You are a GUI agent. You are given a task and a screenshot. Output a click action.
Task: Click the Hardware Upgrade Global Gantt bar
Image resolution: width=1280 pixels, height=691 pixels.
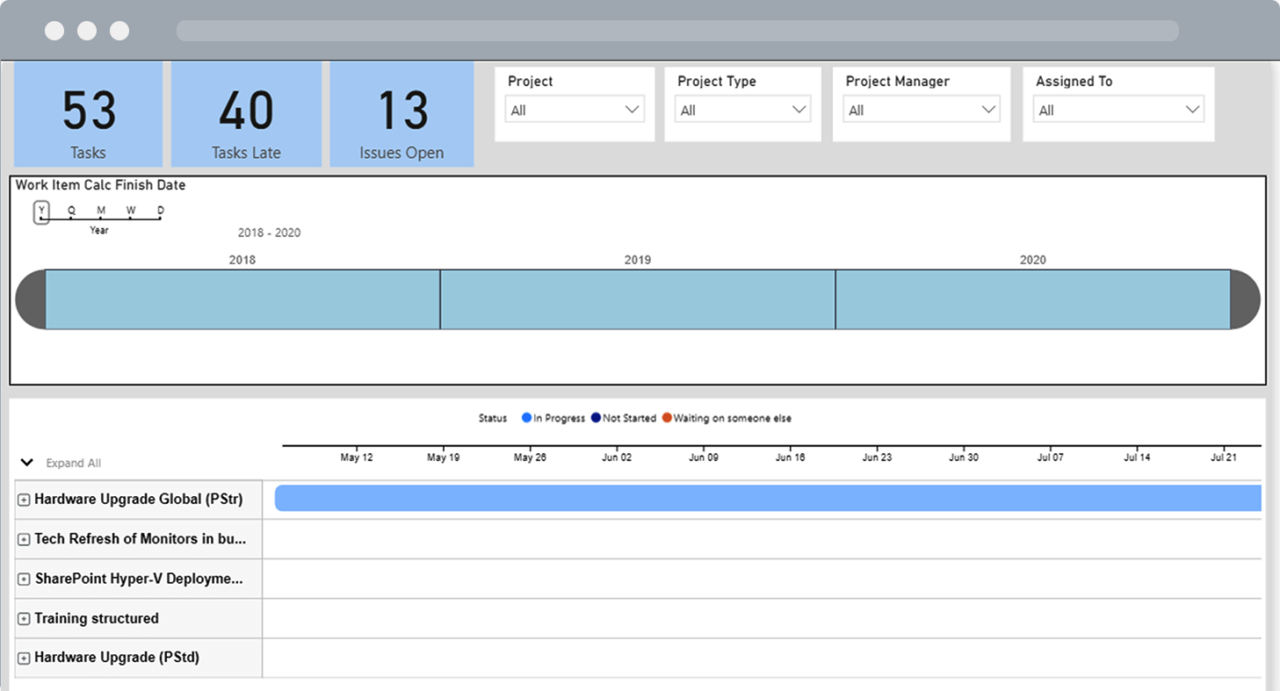coord(768,498)
